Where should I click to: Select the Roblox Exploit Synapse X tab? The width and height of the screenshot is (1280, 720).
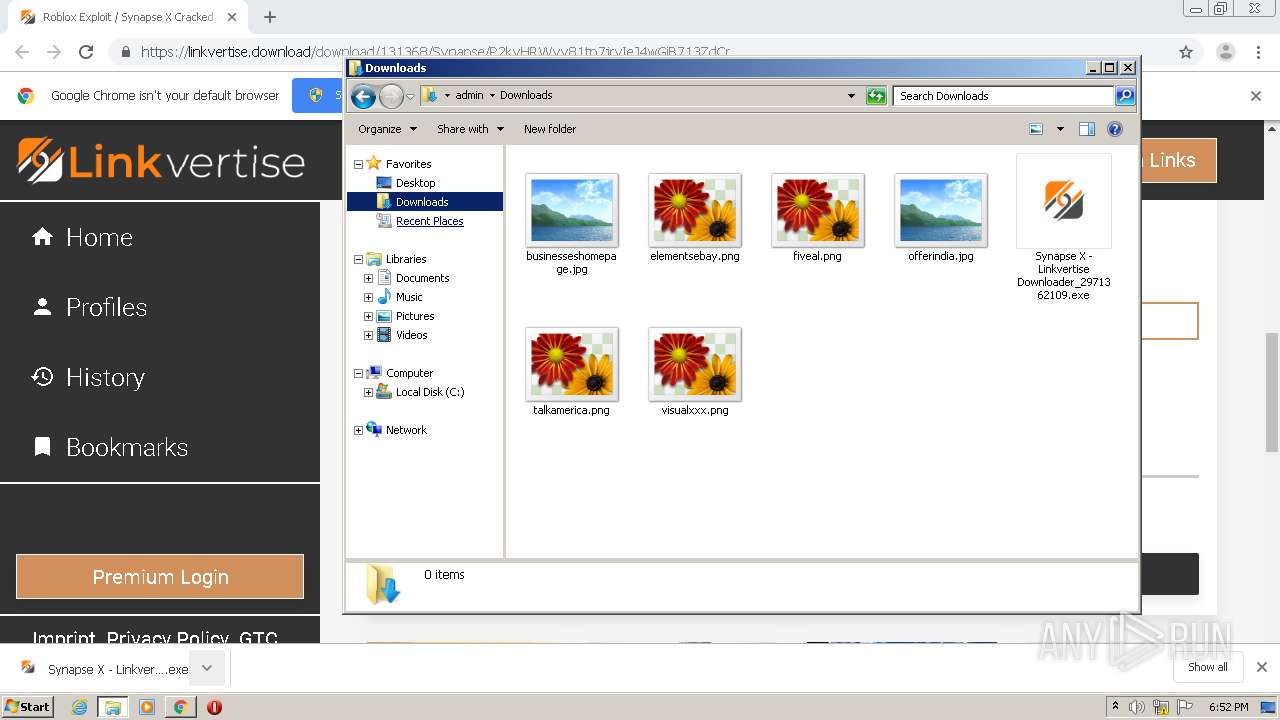click(128, 17)
